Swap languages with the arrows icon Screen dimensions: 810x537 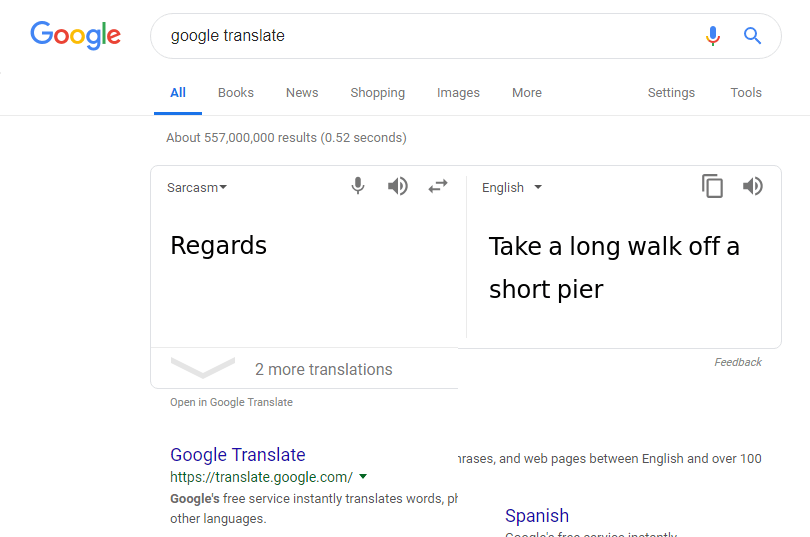(x=438, y=186)
